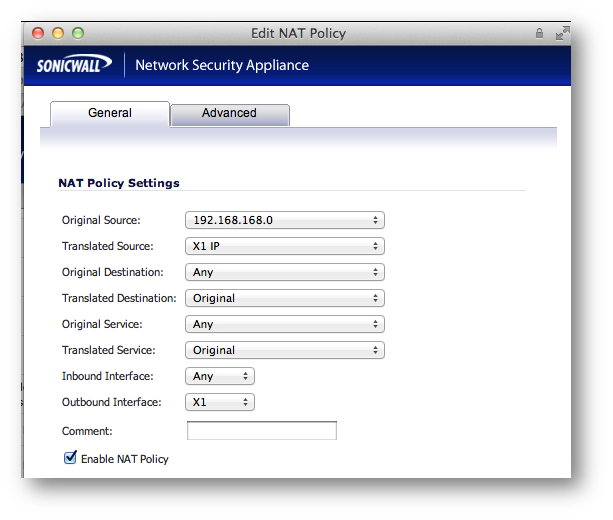Choose the Inbound Interface dropdown
Screen dimensions: 613x520
tap(220, 376)
